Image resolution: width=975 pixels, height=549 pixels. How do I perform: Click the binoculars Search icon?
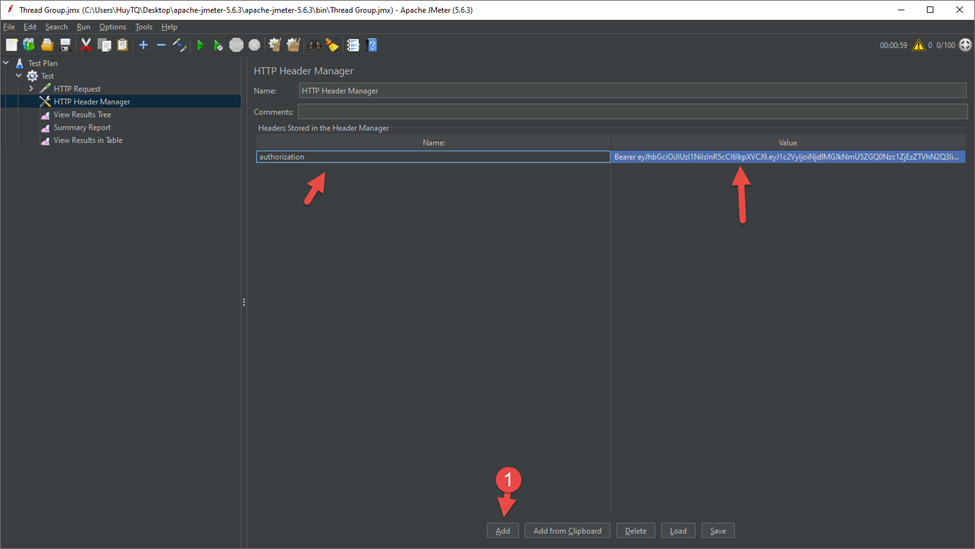315,45
